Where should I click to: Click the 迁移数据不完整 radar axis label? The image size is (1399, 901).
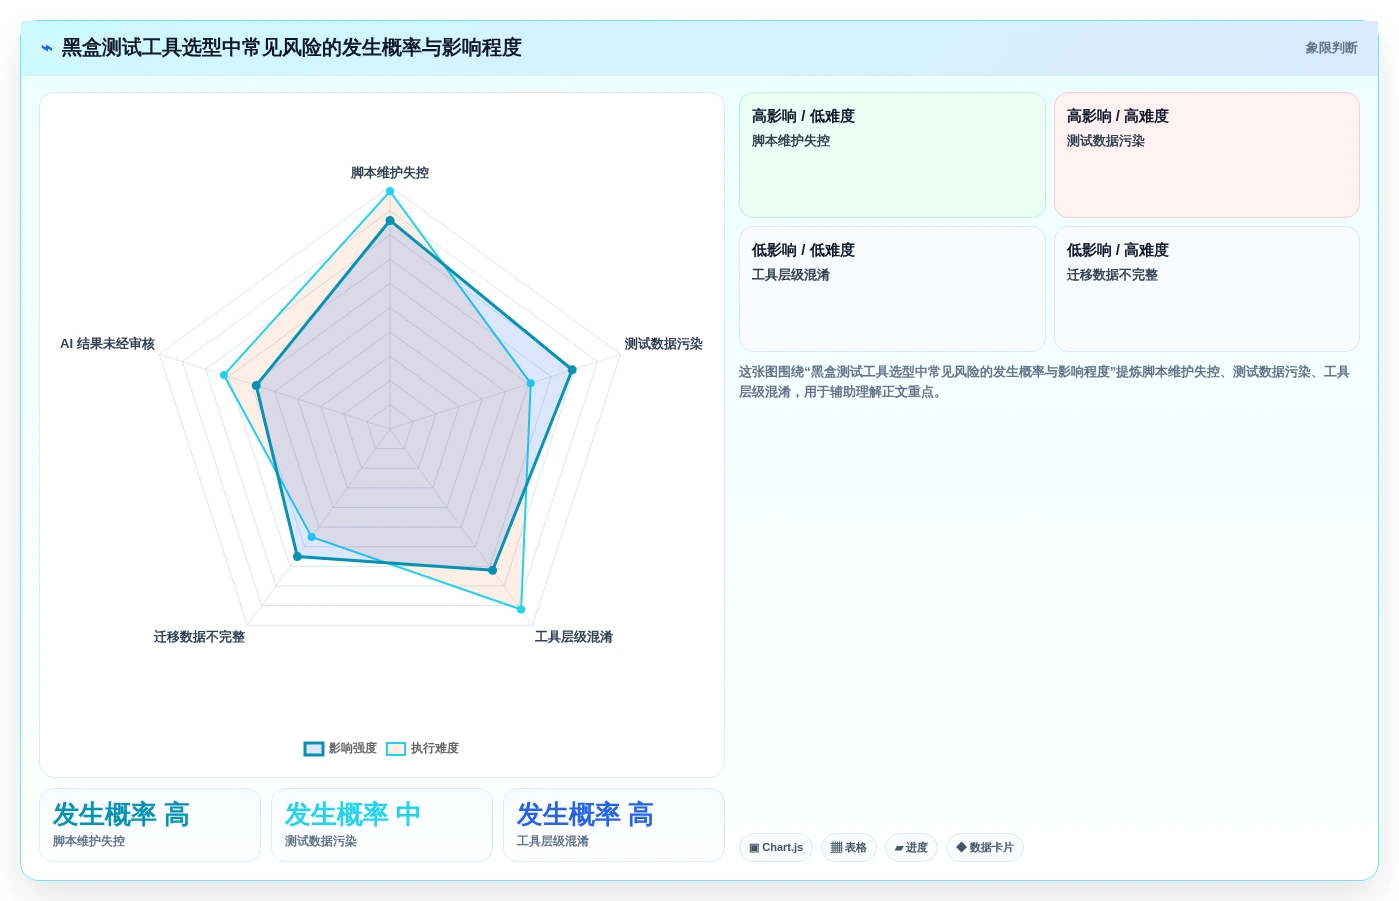click(x=199, y=637)
